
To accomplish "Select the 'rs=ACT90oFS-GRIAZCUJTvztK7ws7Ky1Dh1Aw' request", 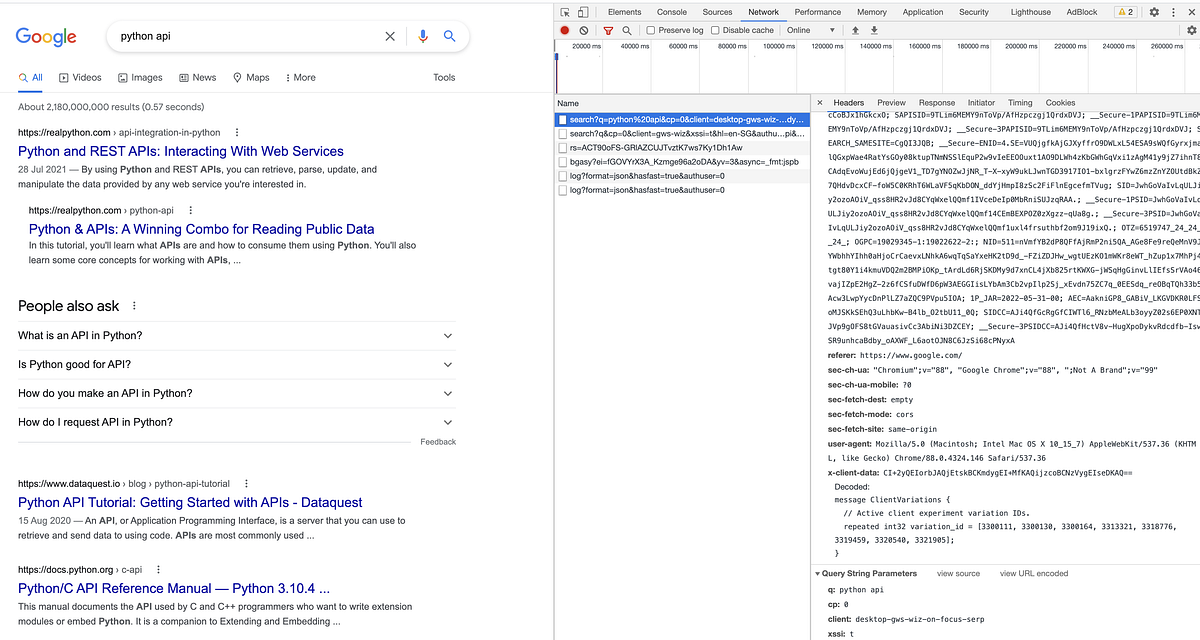I will tap(682, 147).
